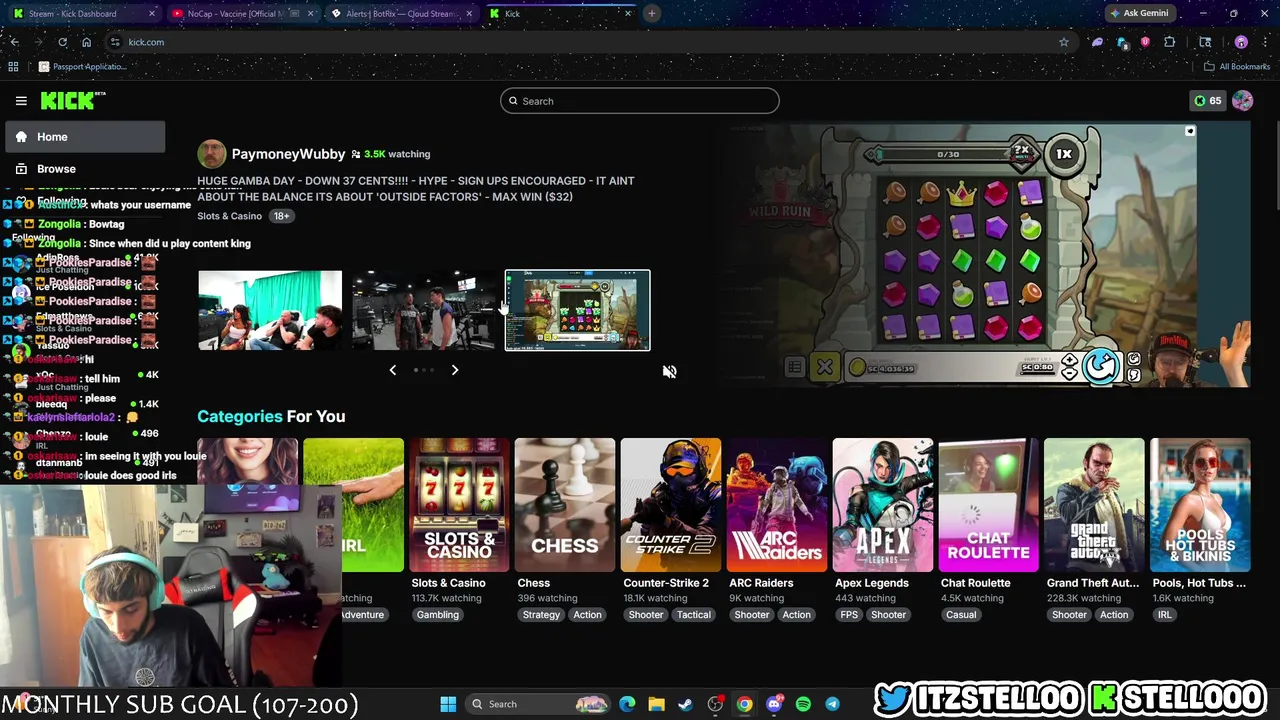The width and height of the screenshot is (1280, 720).
Task: Open the Grand Theft Auto category card
Action: 1094,505
